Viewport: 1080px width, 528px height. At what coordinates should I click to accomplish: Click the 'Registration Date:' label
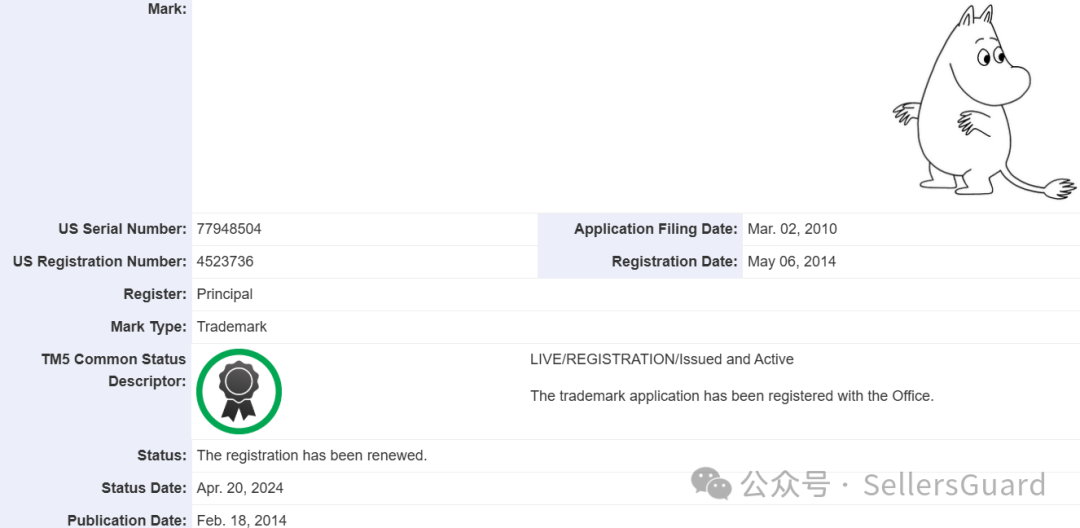675,262
